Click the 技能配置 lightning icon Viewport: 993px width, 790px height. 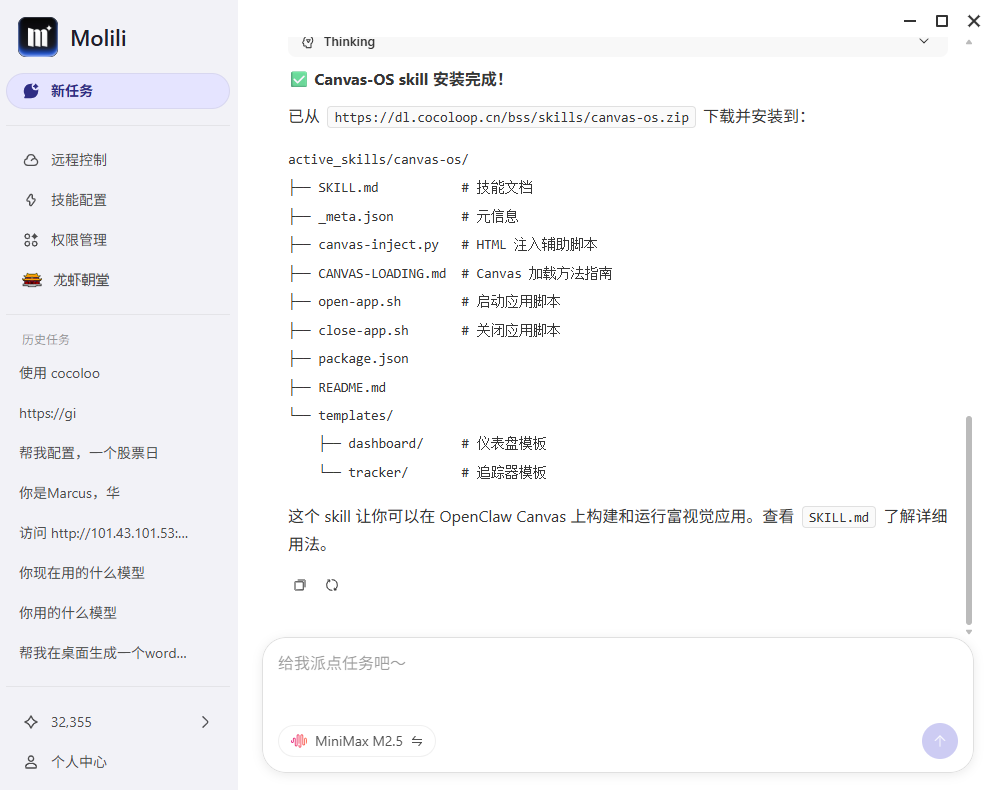(x=31, y=200)
